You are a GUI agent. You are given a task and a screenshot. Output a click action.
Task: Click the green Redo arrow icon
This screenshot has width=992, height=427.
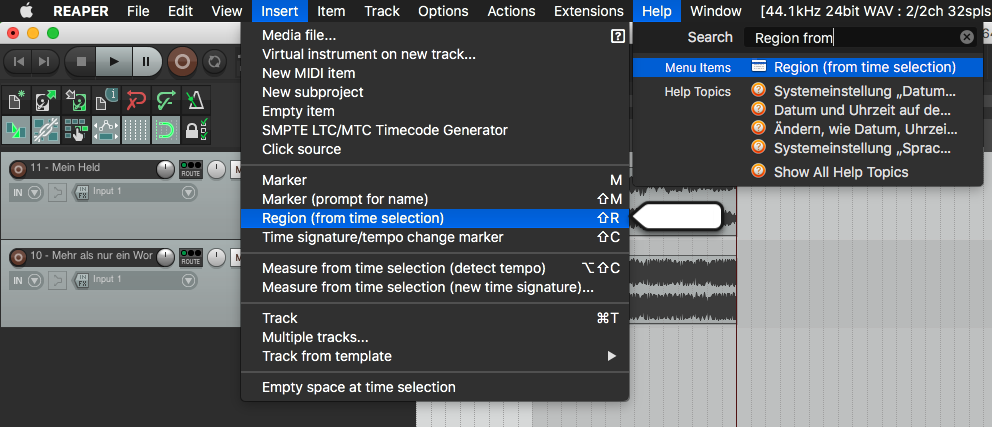click(167, 101)
